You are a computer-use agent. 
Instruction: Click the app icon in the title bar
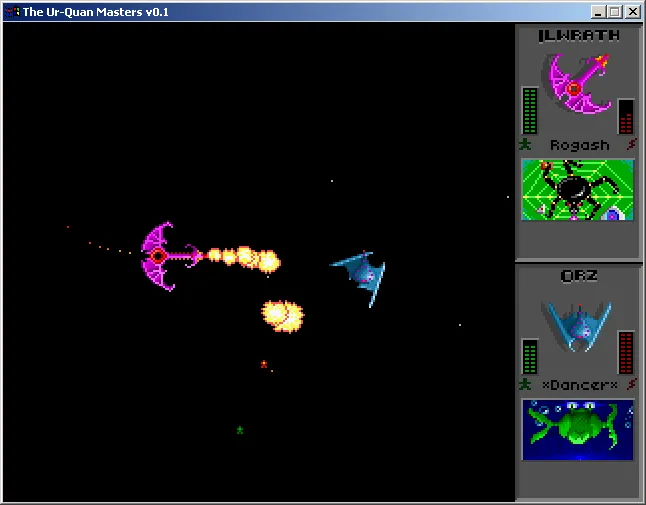[12, 12]
